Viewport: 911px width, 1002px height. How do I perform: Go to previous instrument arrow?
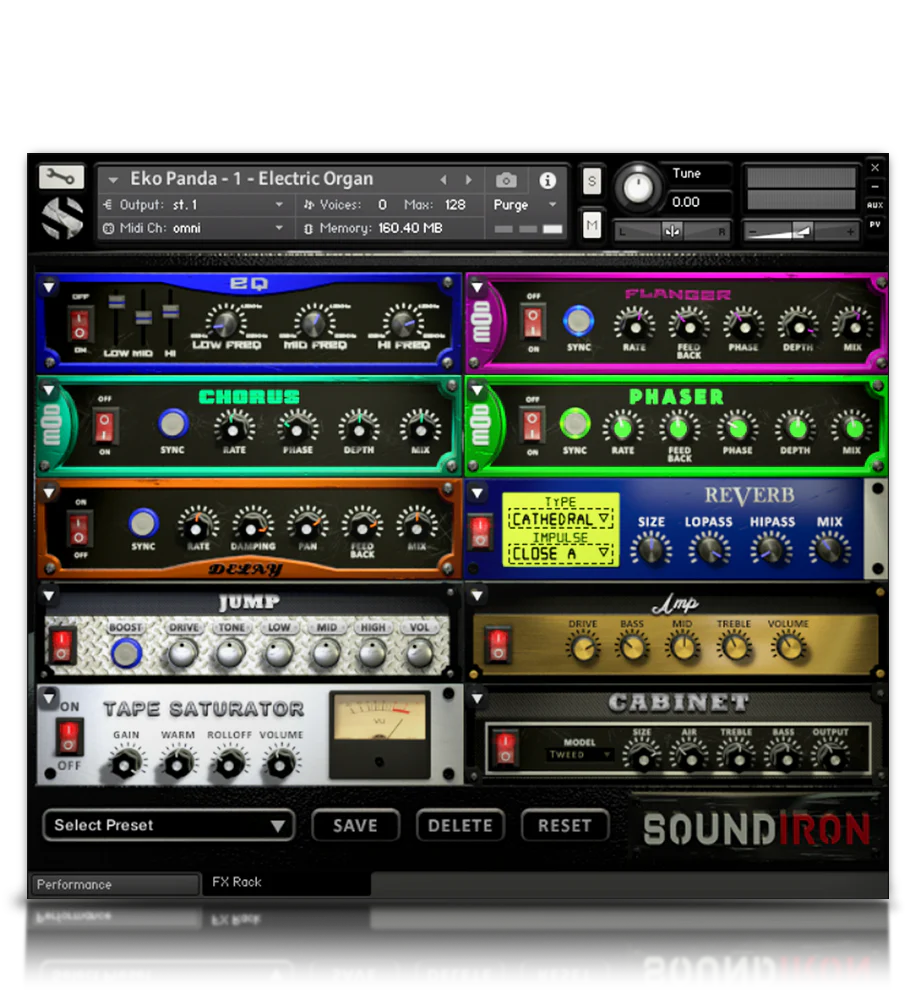[x=443, y=180]
